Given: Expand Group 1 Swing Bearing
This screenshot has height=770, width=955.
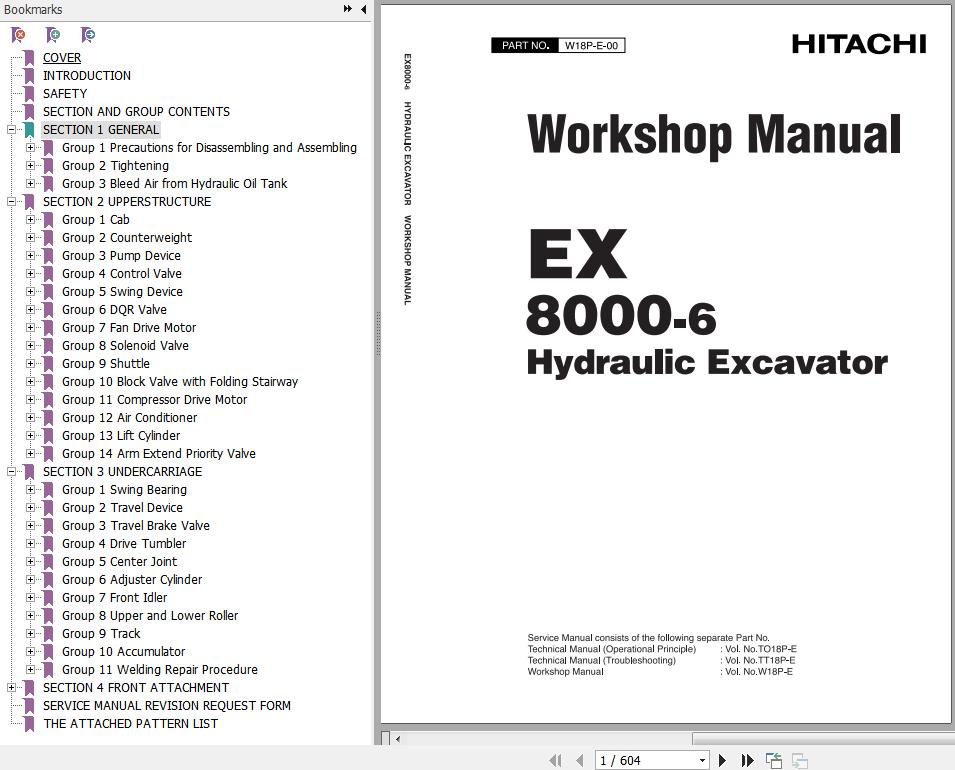Looking at the screenshot, I should 30,490.
